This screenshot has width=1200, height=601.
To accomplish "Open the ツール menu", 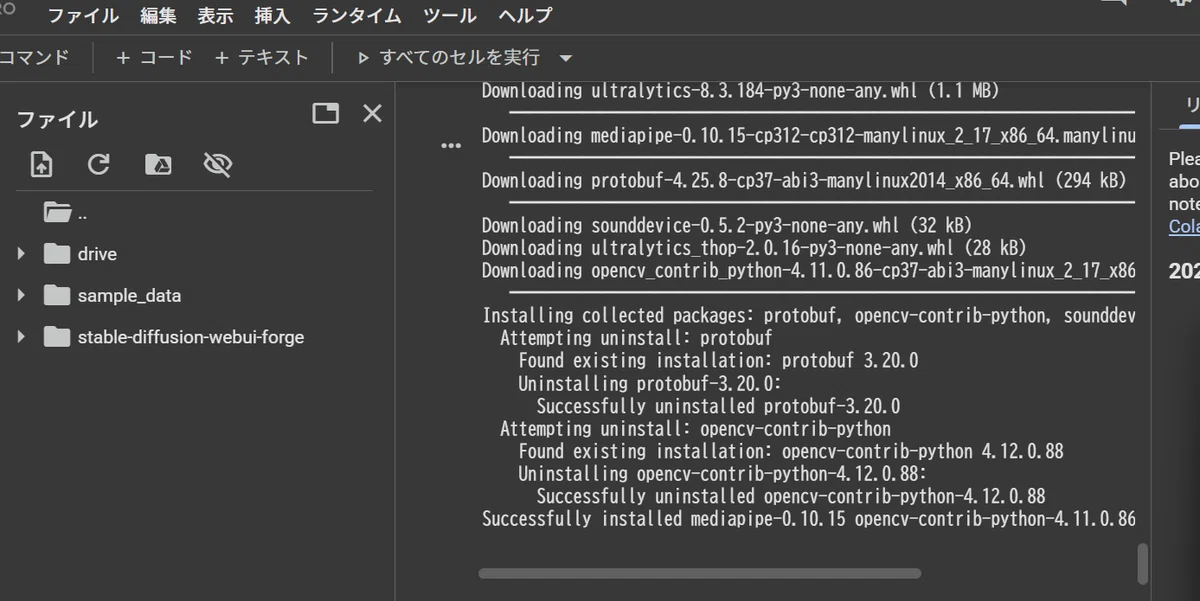I will pos(449,16).
